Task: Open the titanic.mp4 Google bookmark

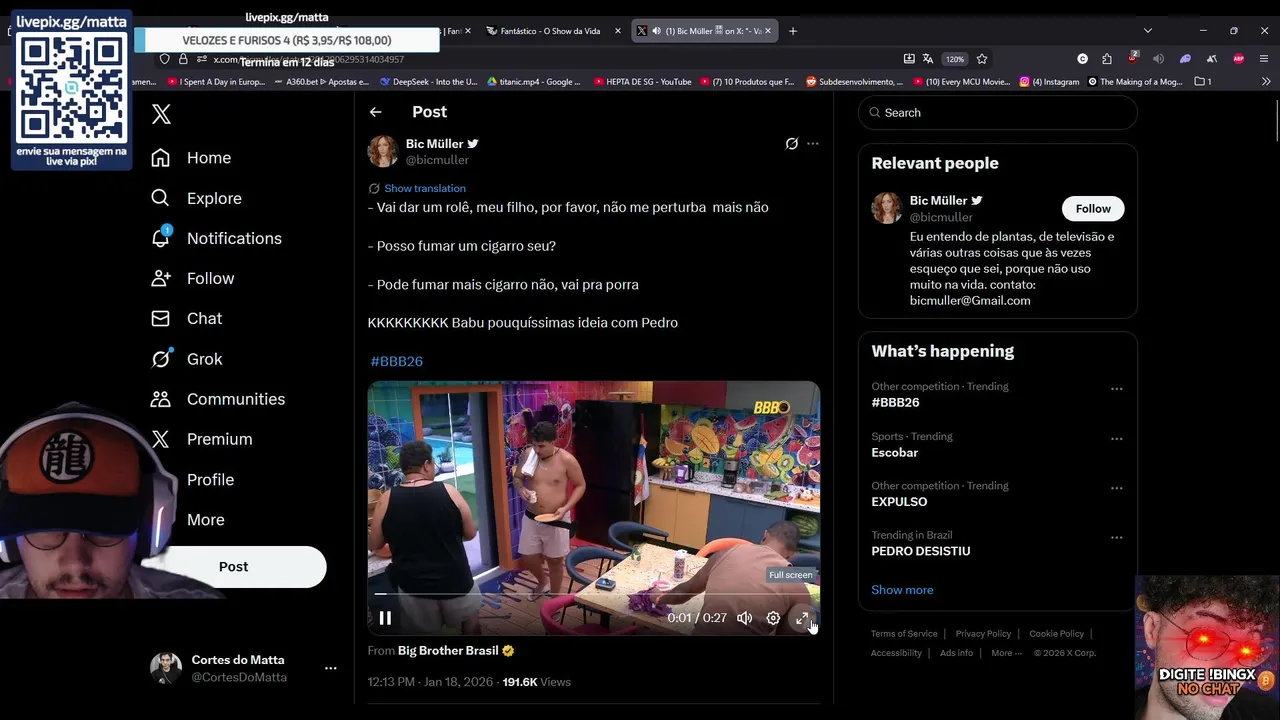Action: [533, 82]
